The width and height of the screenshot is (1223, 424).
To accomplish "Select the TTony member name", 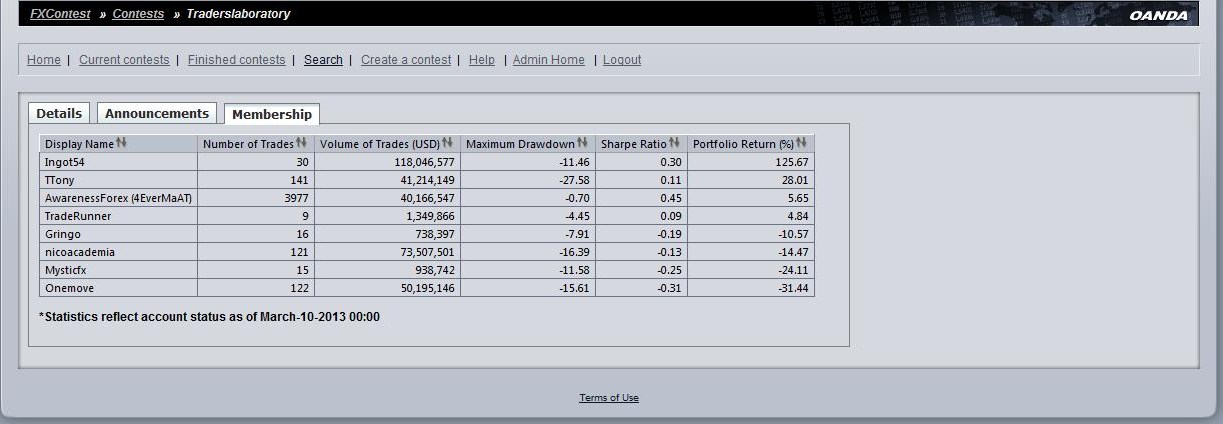I will click(59, 180).
